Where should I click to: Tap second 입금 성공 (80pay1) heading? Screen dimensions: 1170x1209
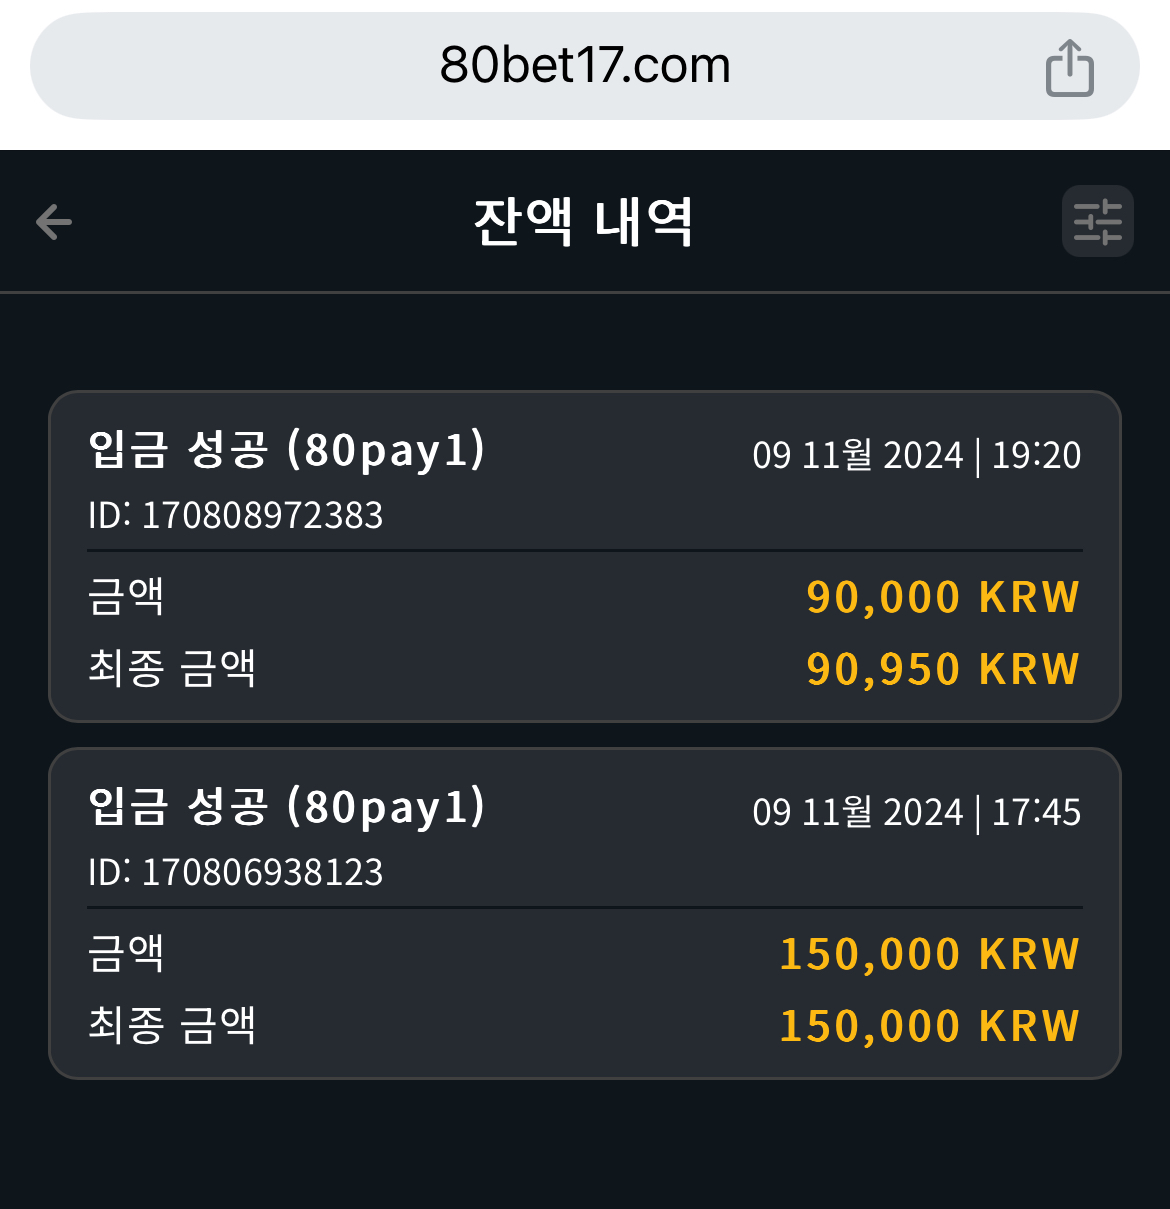287,806
